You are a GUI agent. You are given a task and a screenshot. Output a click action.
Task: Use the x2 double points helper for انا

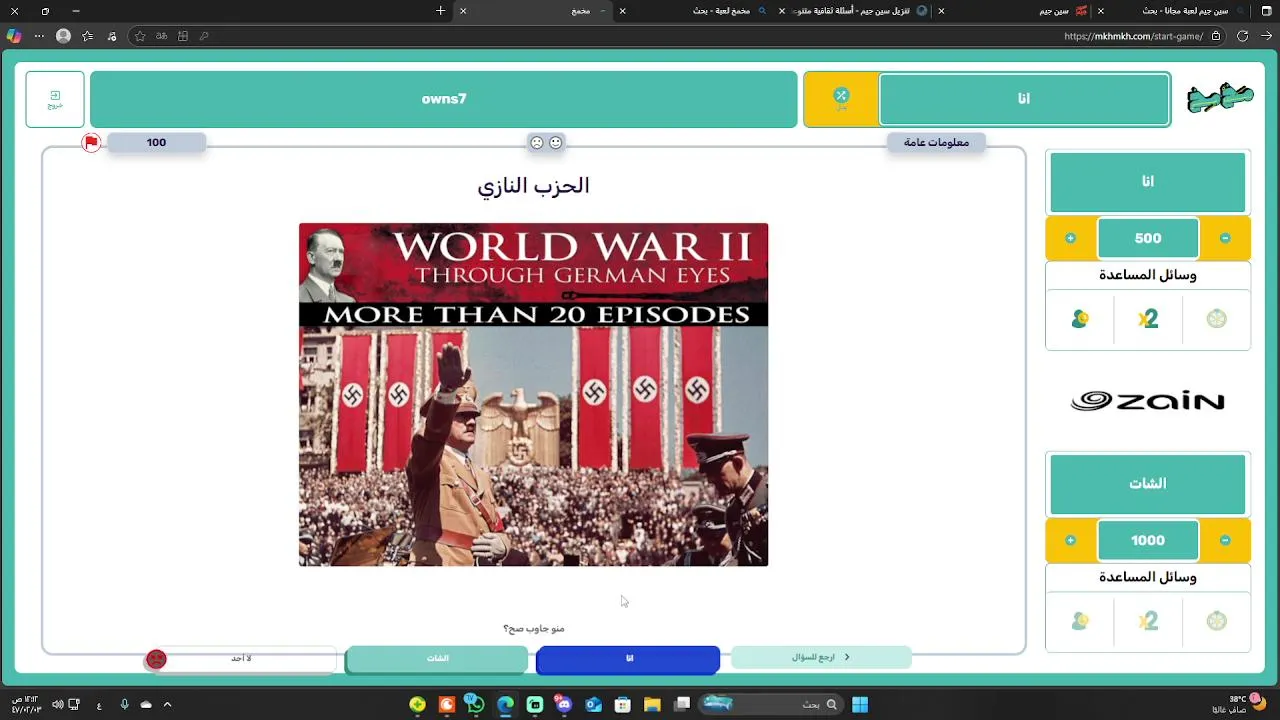[1148, 319]
